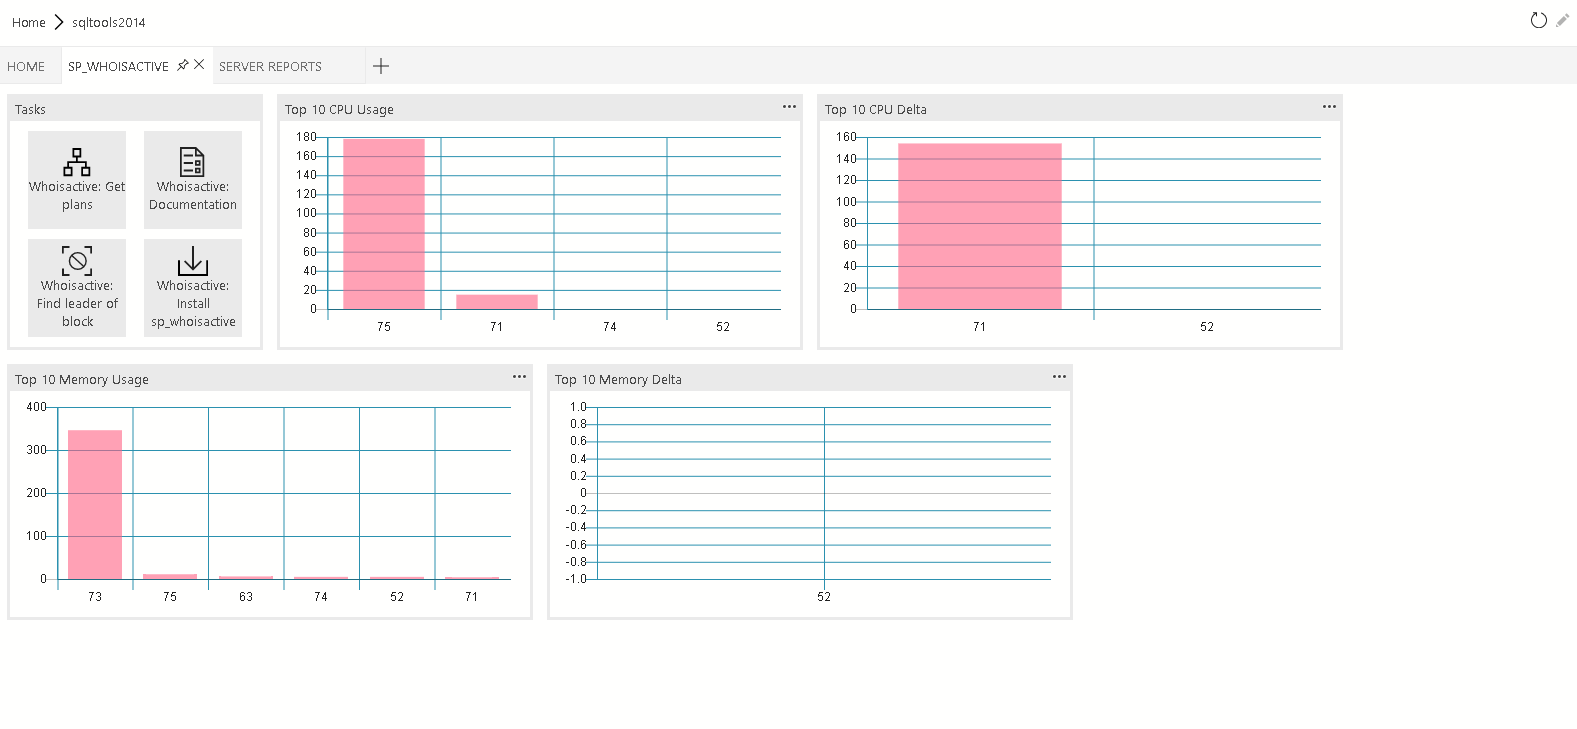Add a new tab with plus icon

381,67
